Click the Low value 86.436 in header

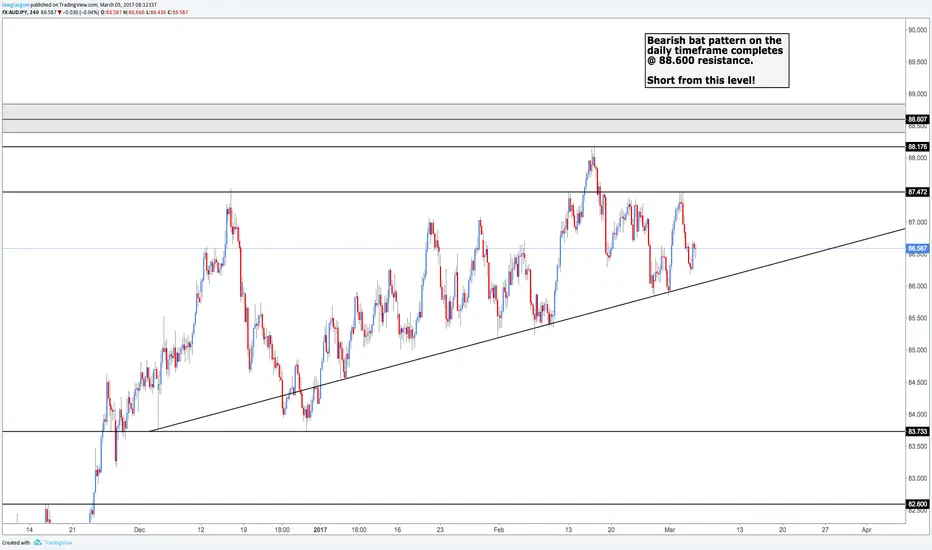coord(156,12)
